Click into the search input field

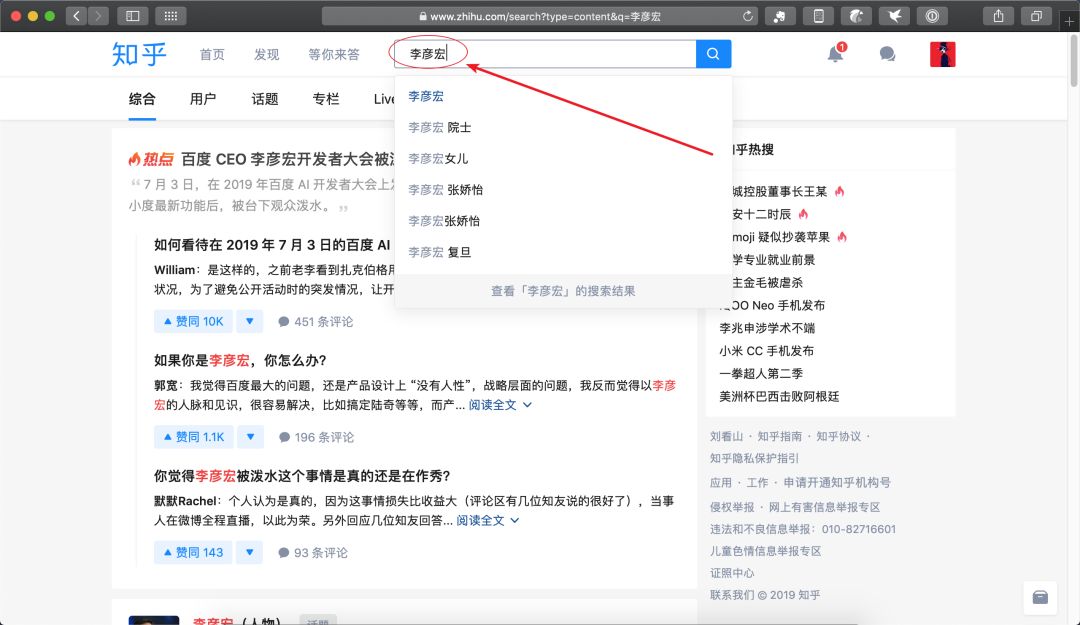coord(546,54)
